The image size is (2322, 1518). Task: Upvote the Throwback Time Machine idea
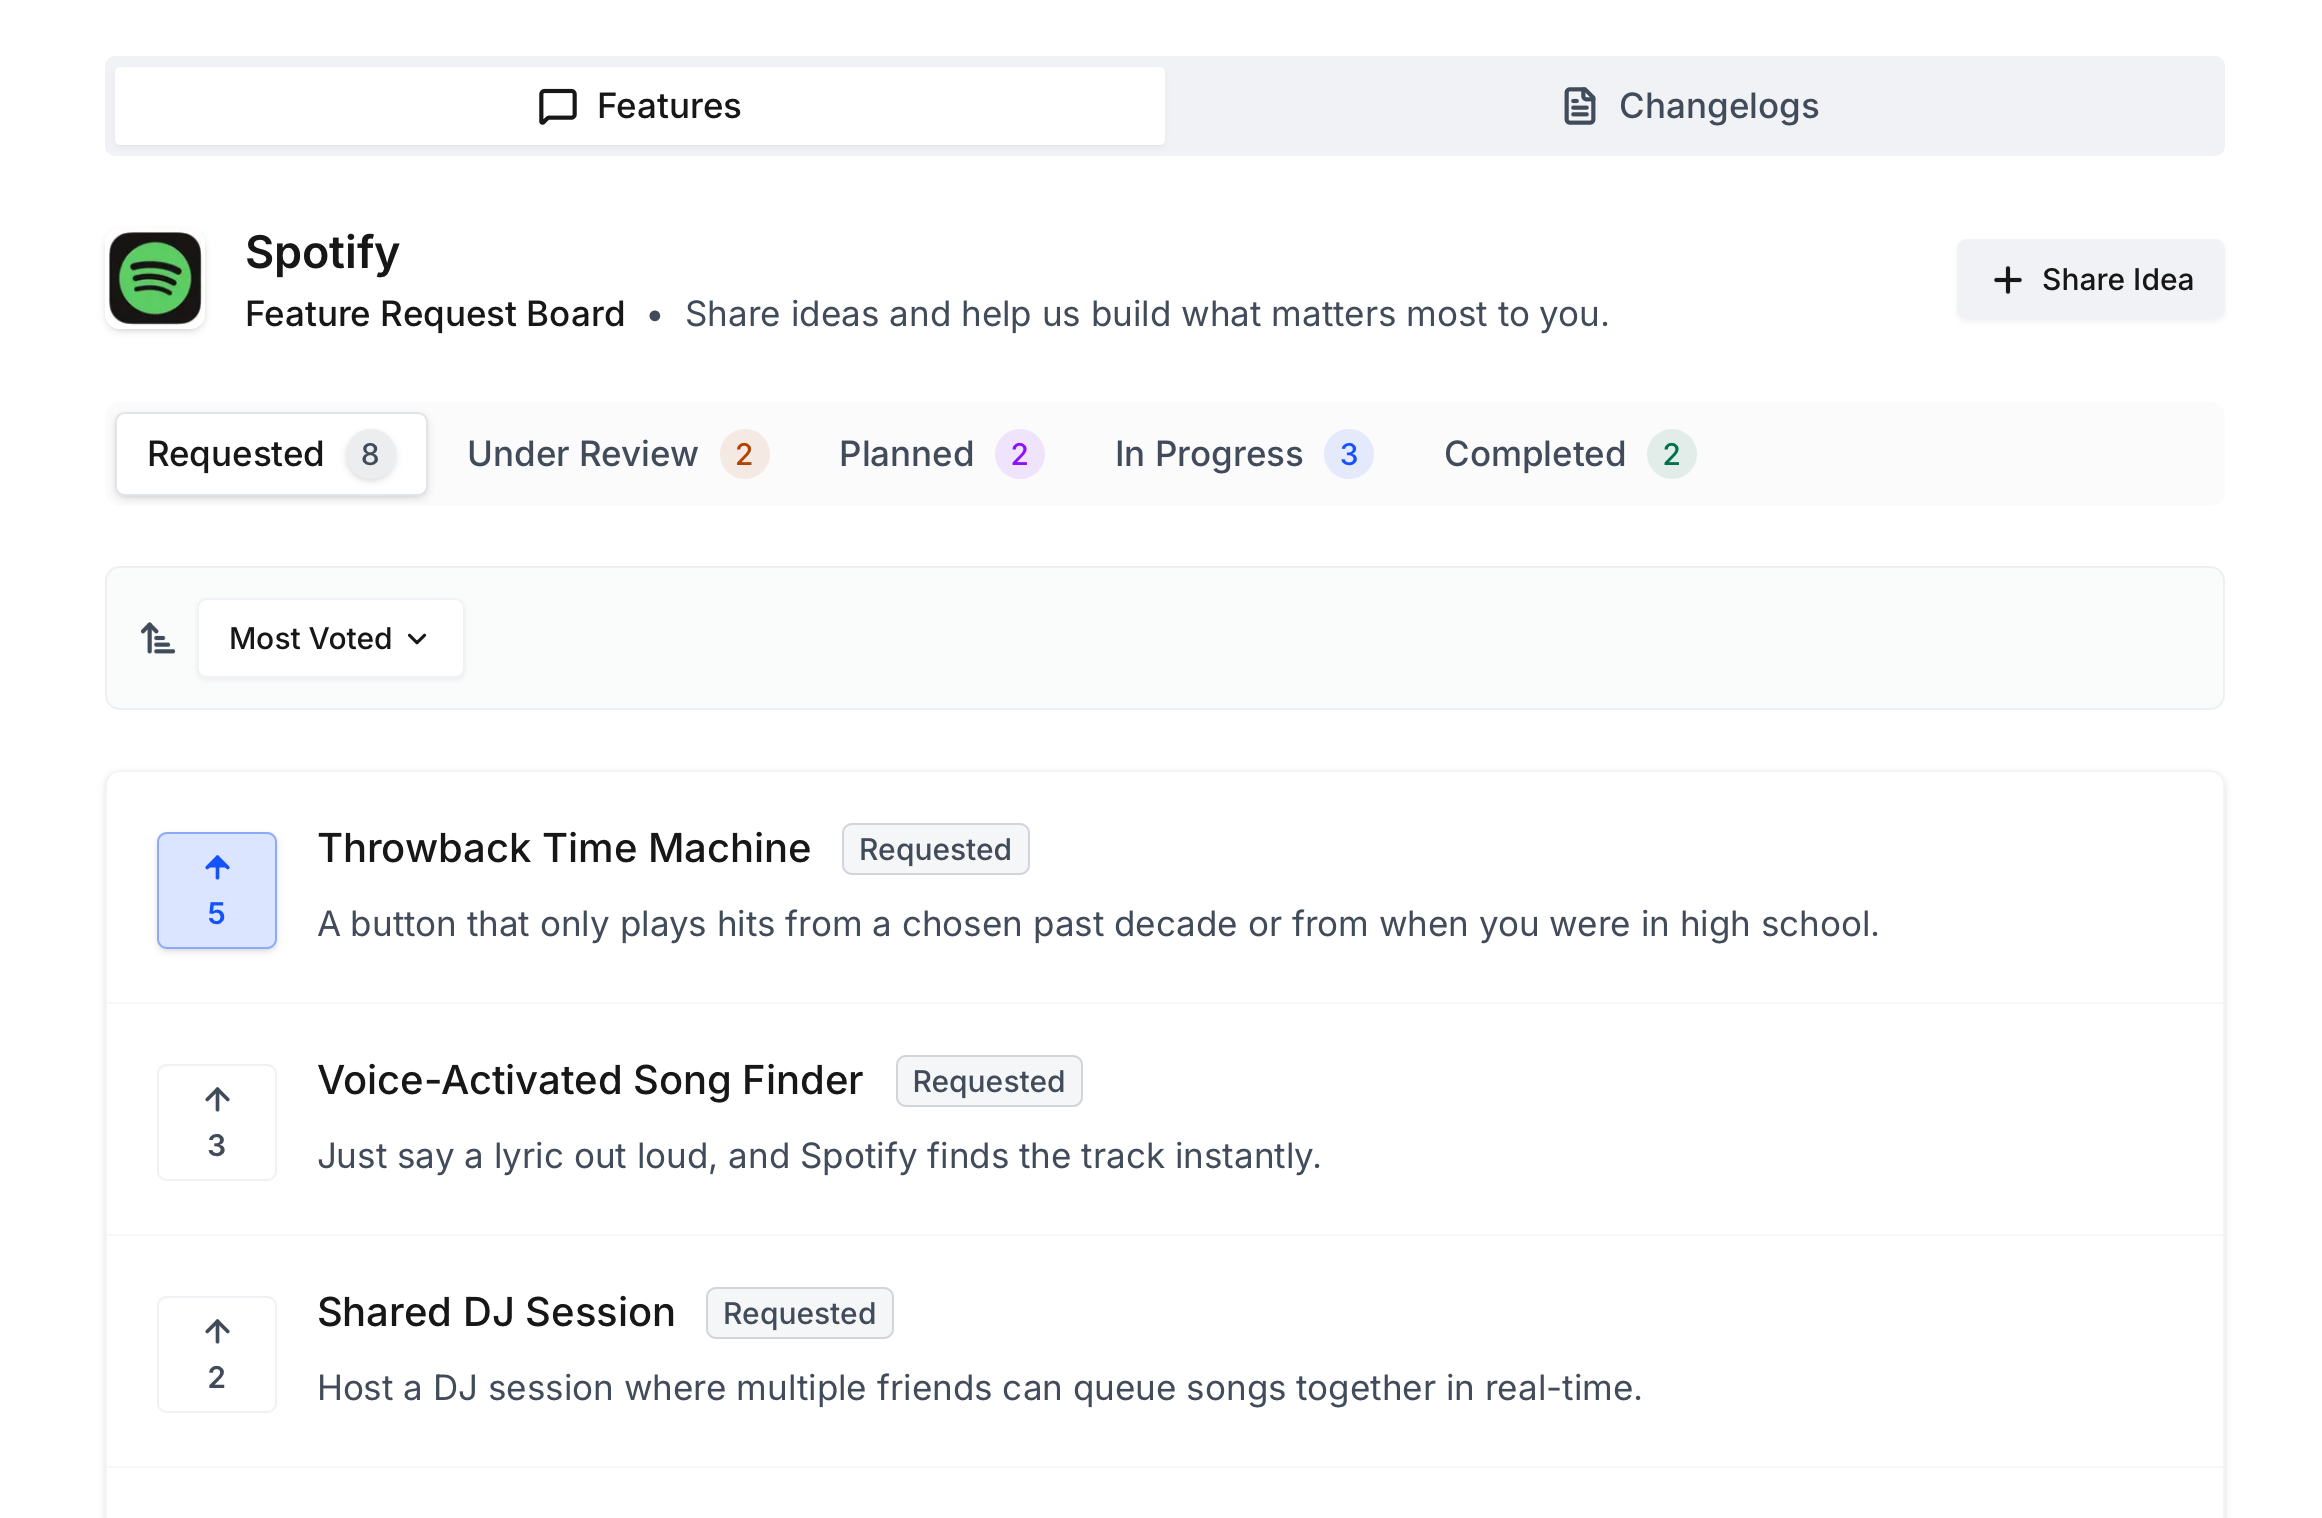coord(216,890)
